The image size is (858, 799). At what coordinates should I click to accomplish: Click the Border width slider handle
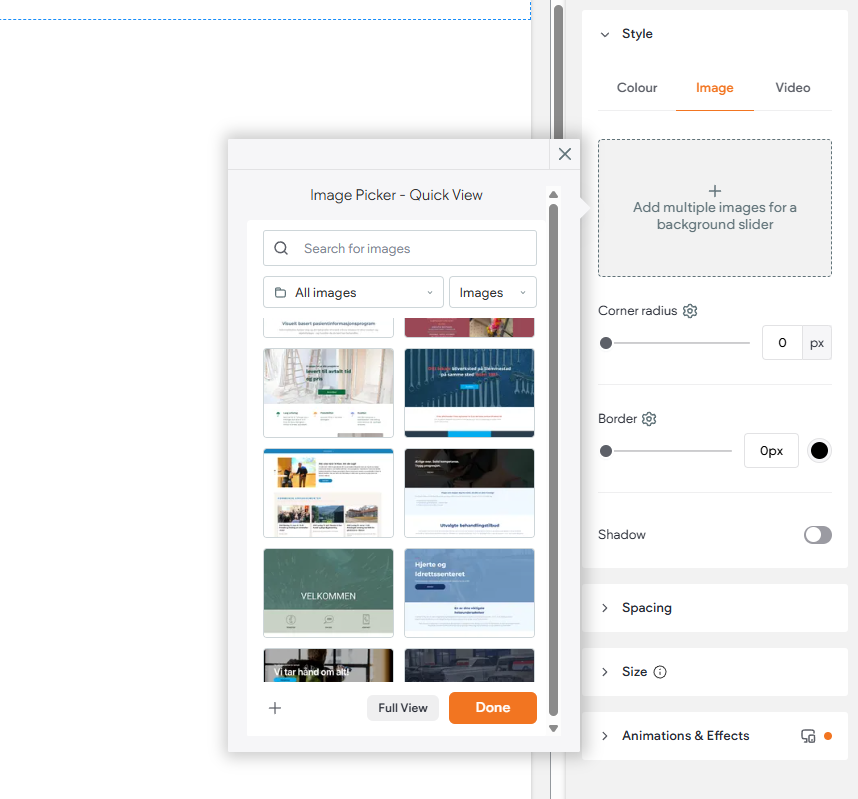[x=606, y=451]
